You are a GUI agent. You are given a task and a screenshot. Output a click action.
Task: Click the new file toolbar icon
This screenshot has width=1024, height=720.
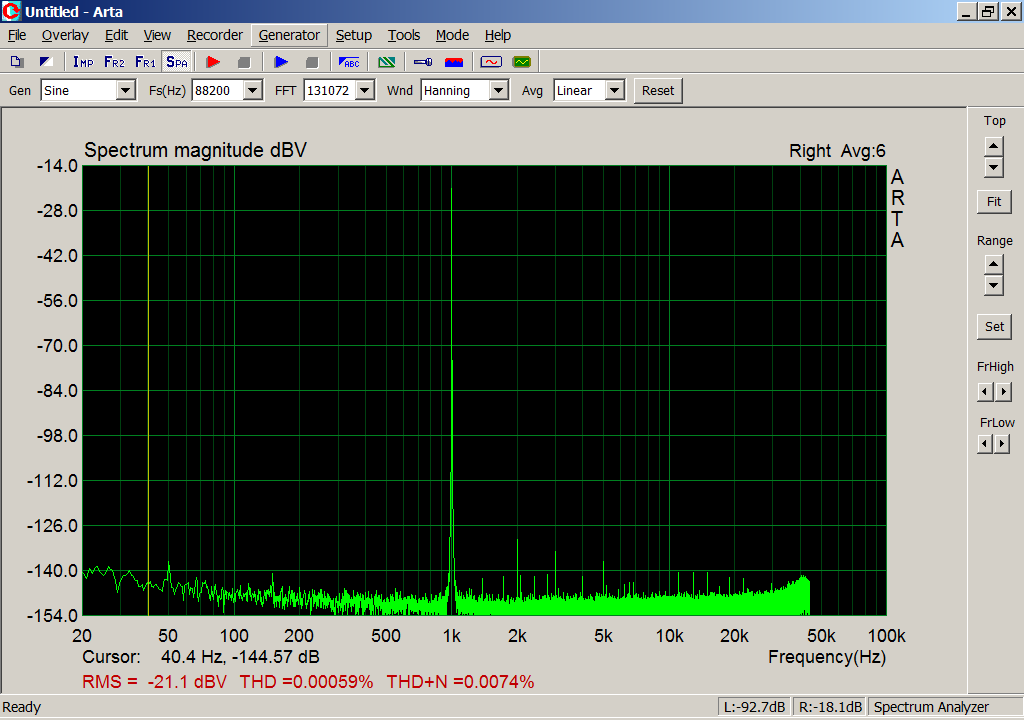[x=17, y=62]
